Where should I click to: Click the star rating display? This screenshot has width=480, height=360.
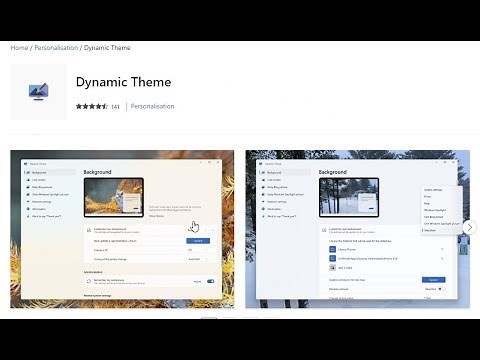(x=92, y=106)
